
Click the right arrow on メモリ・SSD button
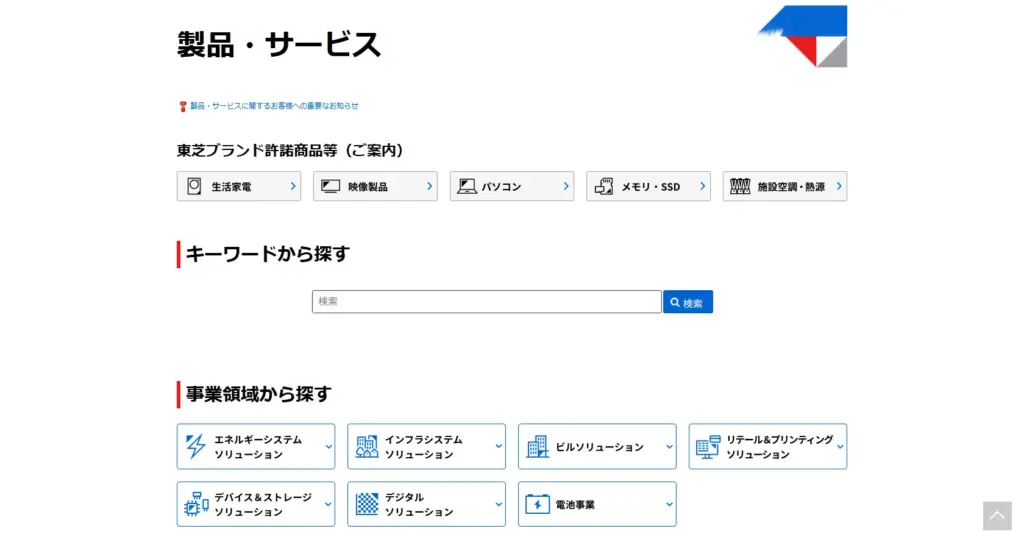point(702,186)
